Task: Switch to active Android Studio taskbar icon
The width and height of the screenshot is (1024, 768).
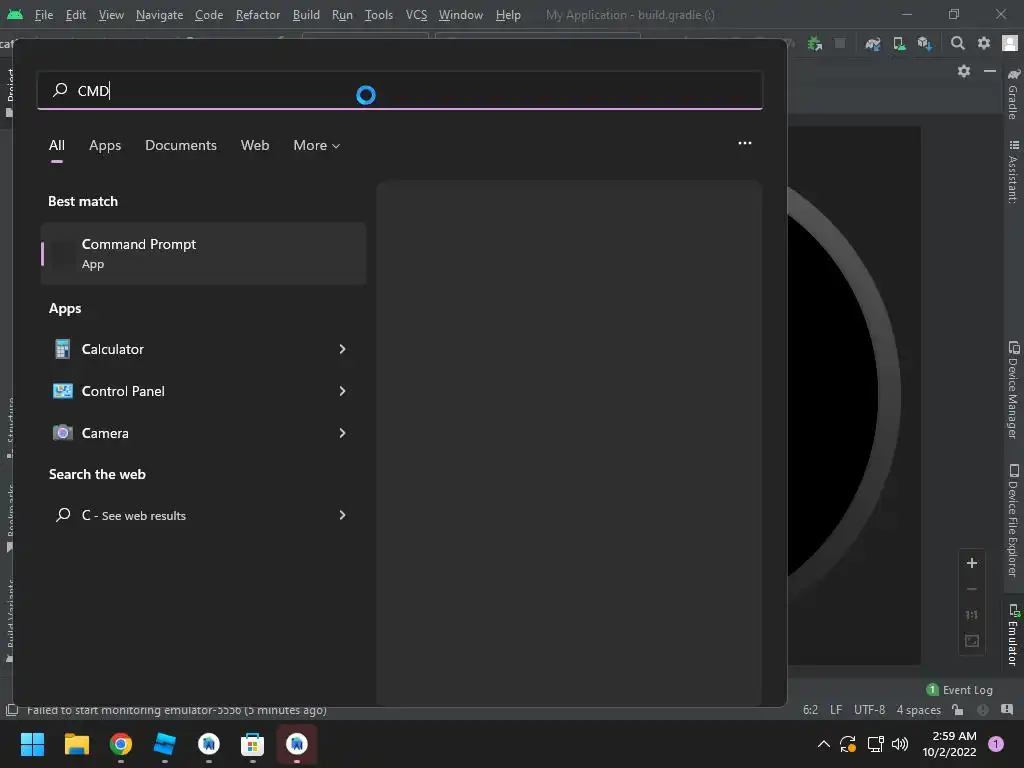Action: pos(296,744)
